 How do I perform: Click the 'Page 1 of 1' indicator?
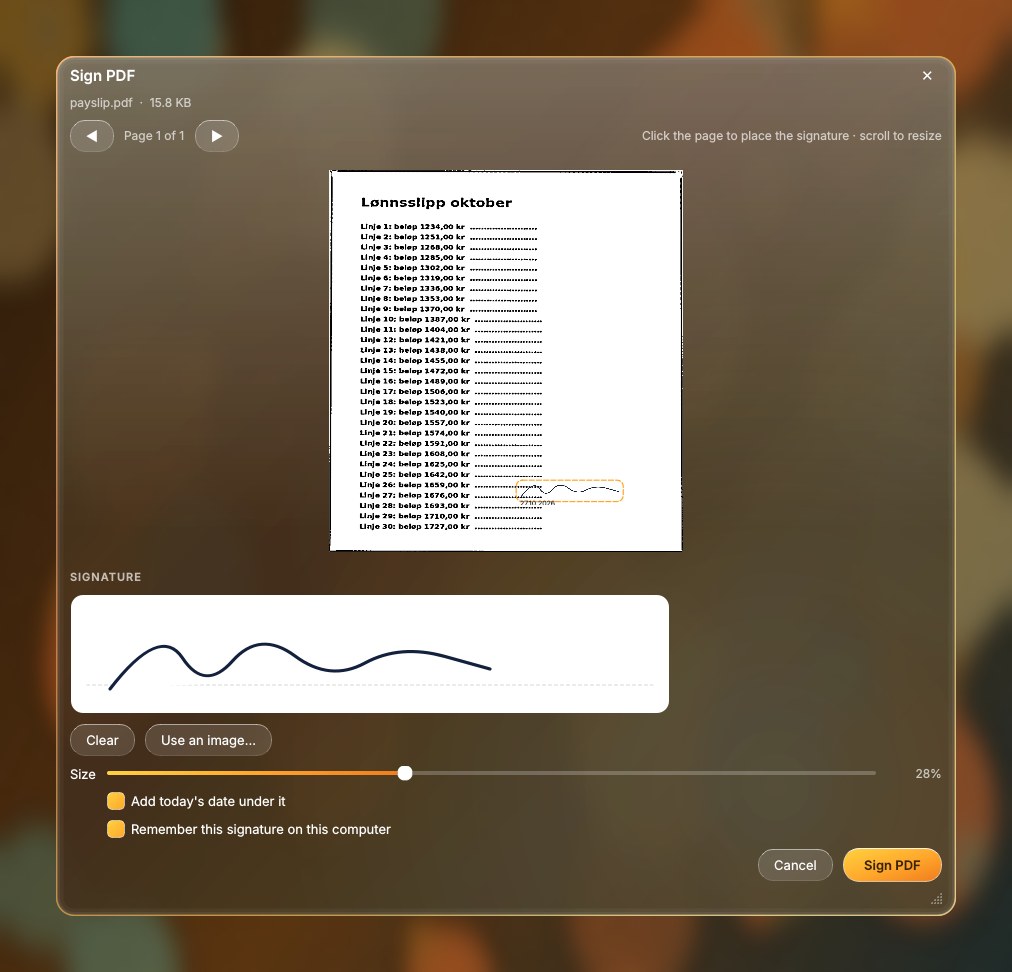click(x=154, y=136)
